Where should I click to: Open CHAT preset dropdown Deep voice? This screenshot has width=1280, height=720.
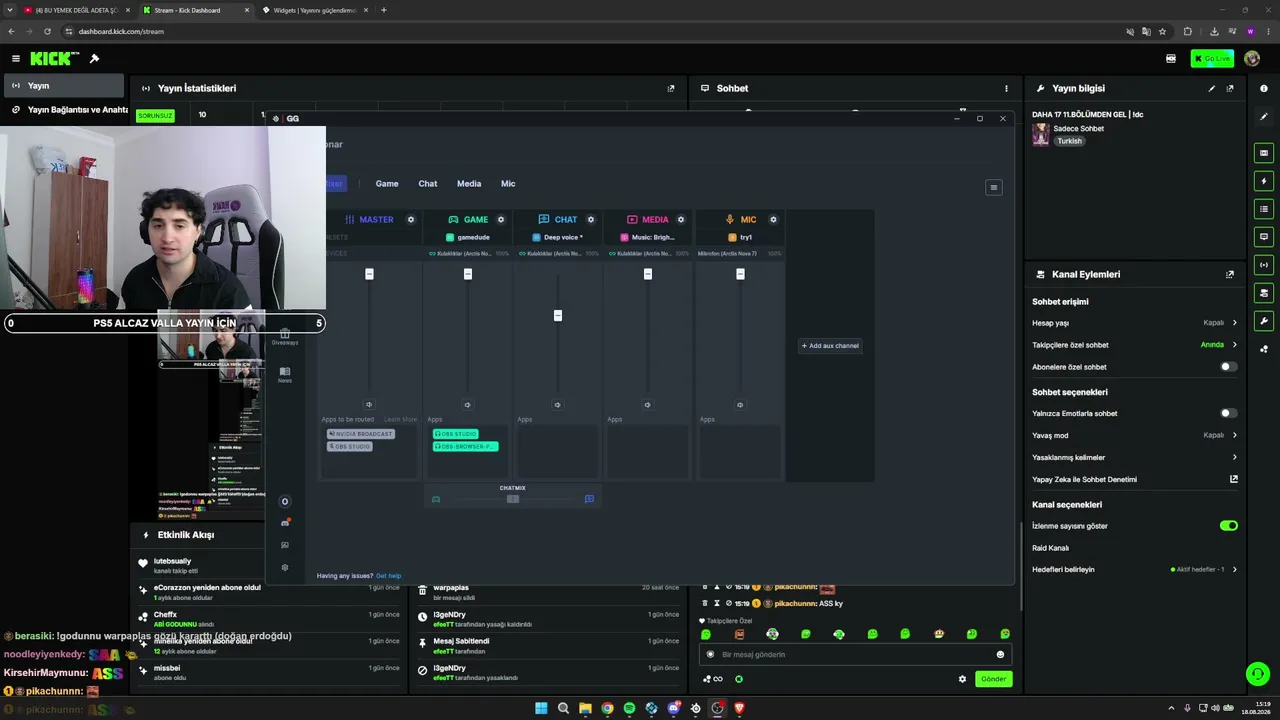tap(558, 237)
